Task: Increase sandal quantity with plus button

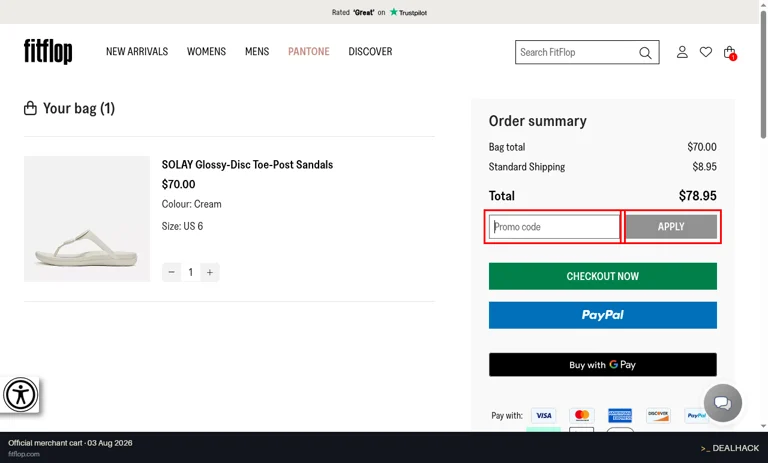Action: [210, 272]
